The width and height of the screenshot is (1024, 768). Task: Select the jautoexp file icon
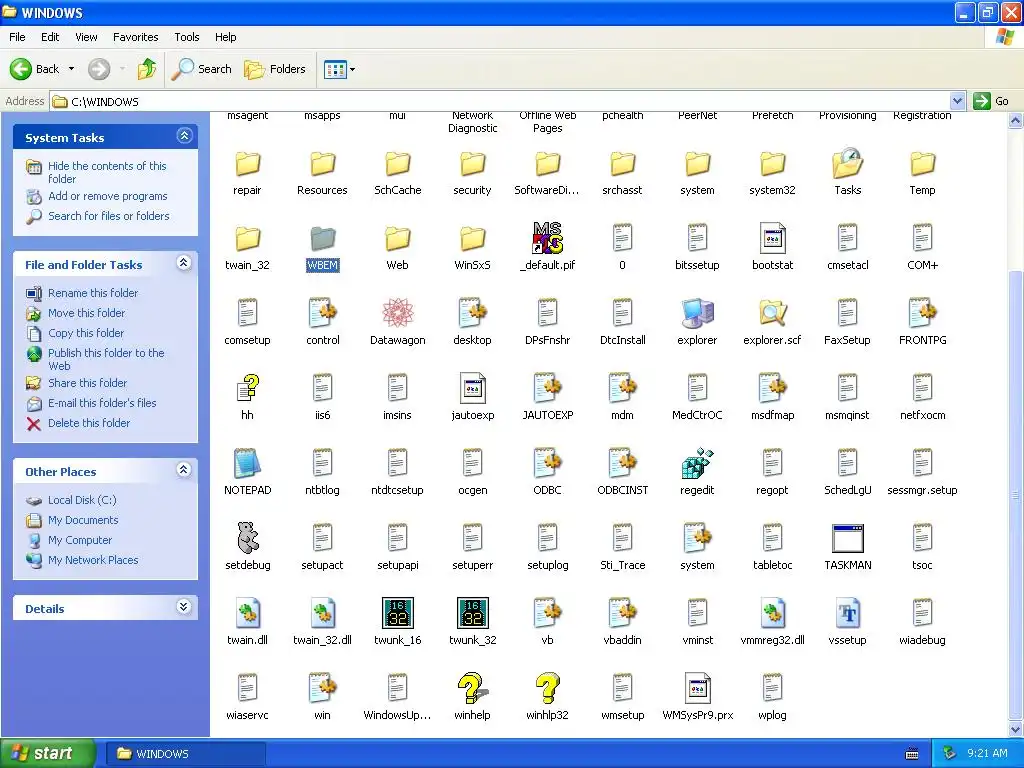[472, 388]
